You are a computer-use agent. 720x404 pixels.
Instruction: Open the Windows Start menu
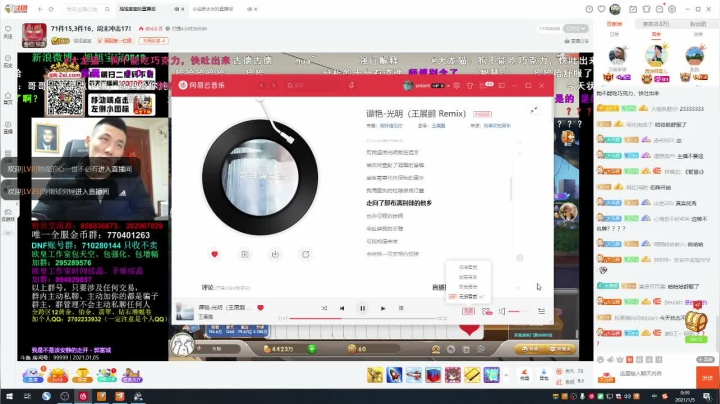coord(9,396)
